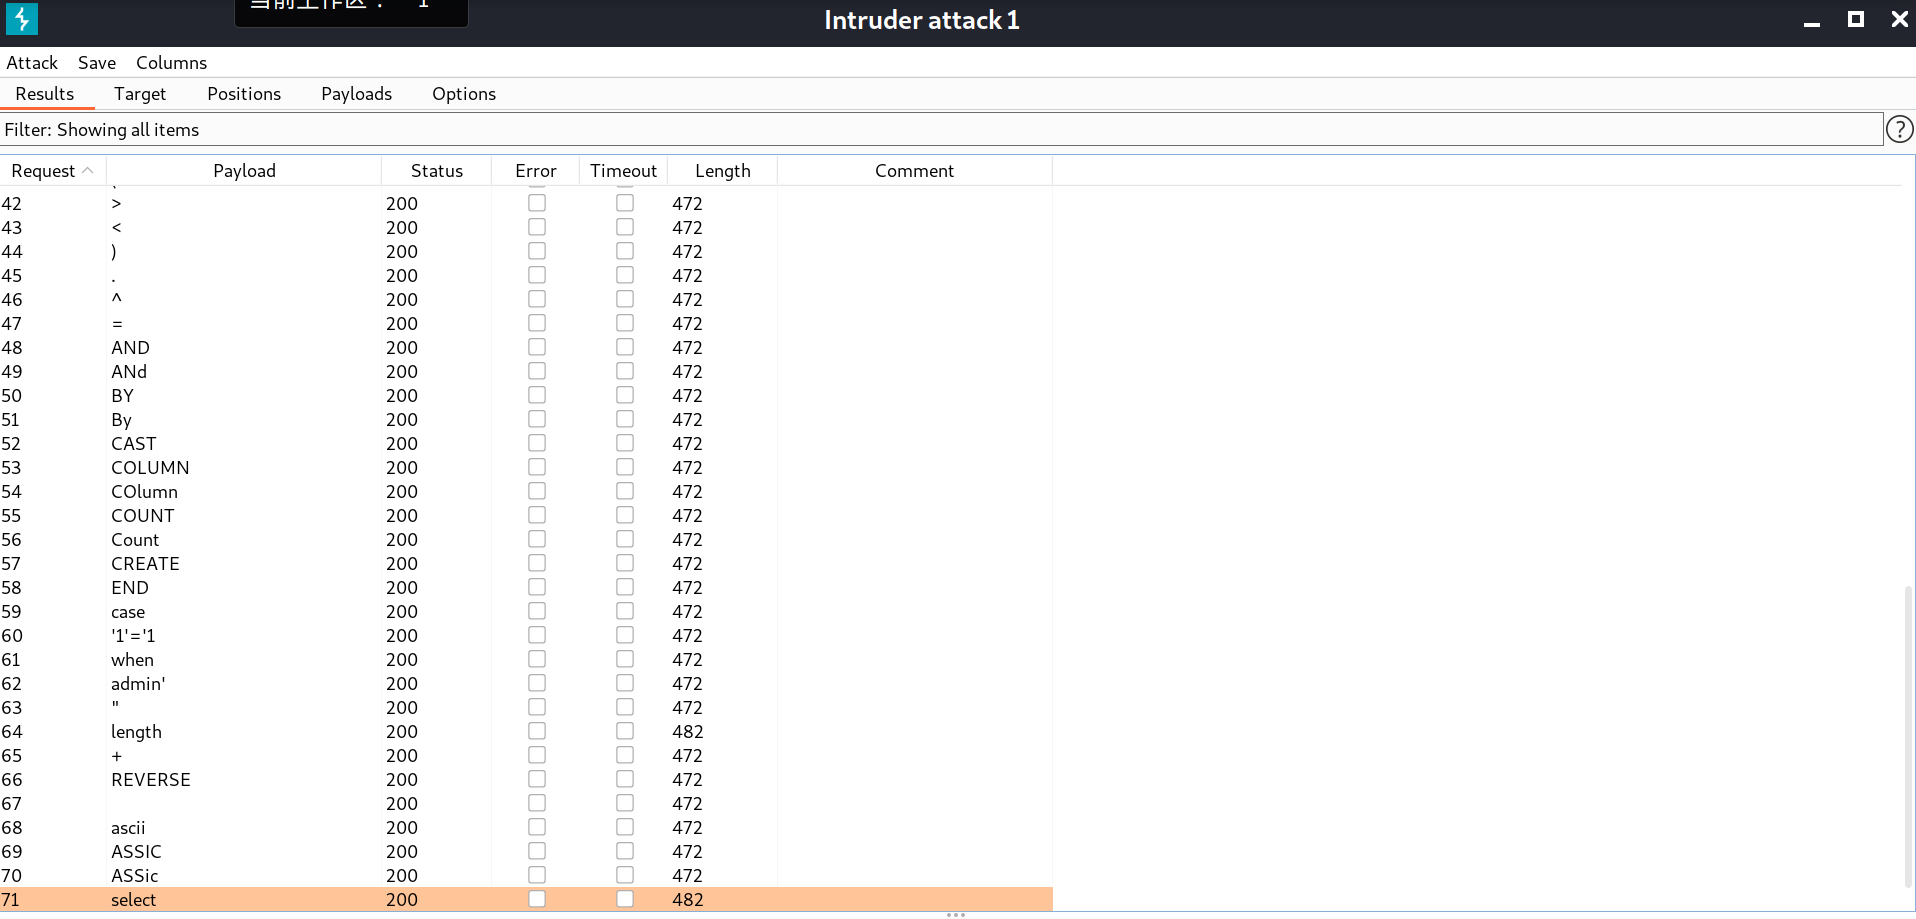The image size is (1916, 919).
Task: Sort by the Comment column header
Action: 914,171
